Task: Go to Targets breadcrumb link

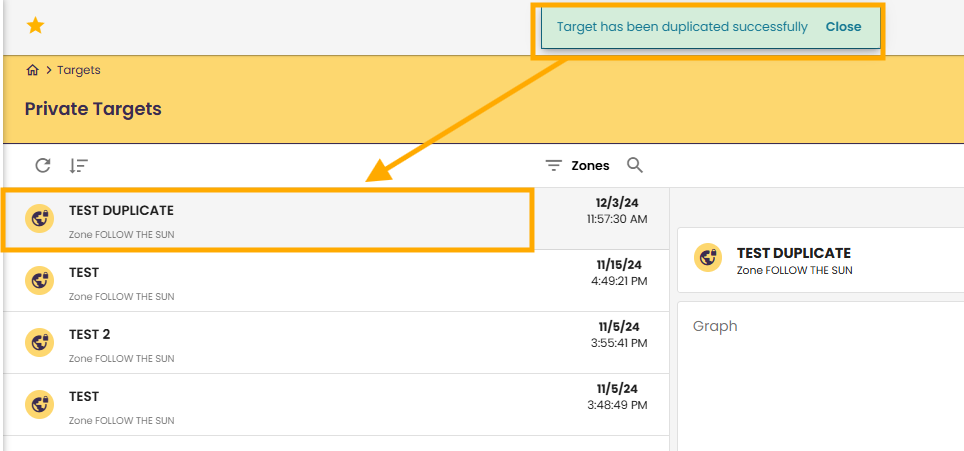Action: click(x=79, y=70)
